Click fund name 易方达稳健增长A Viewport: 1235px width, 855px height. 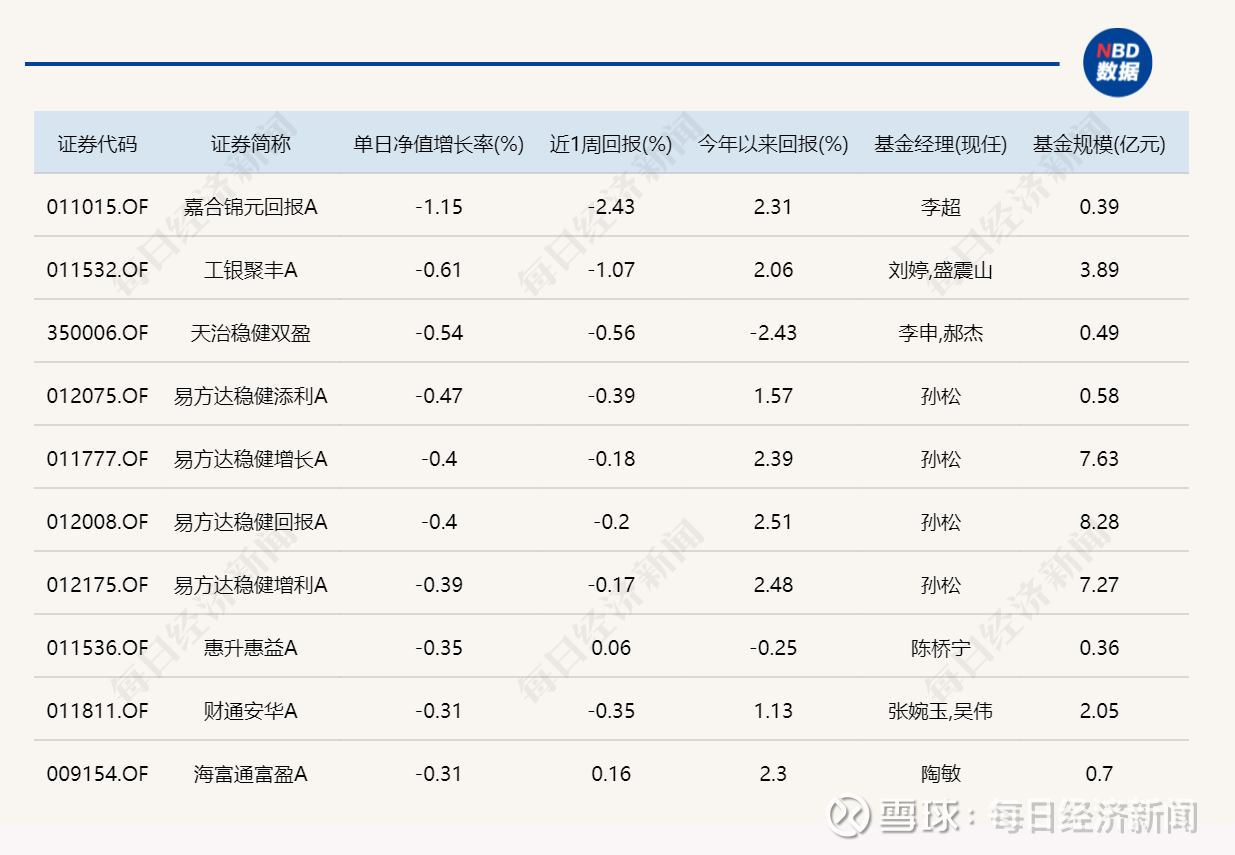251,459
